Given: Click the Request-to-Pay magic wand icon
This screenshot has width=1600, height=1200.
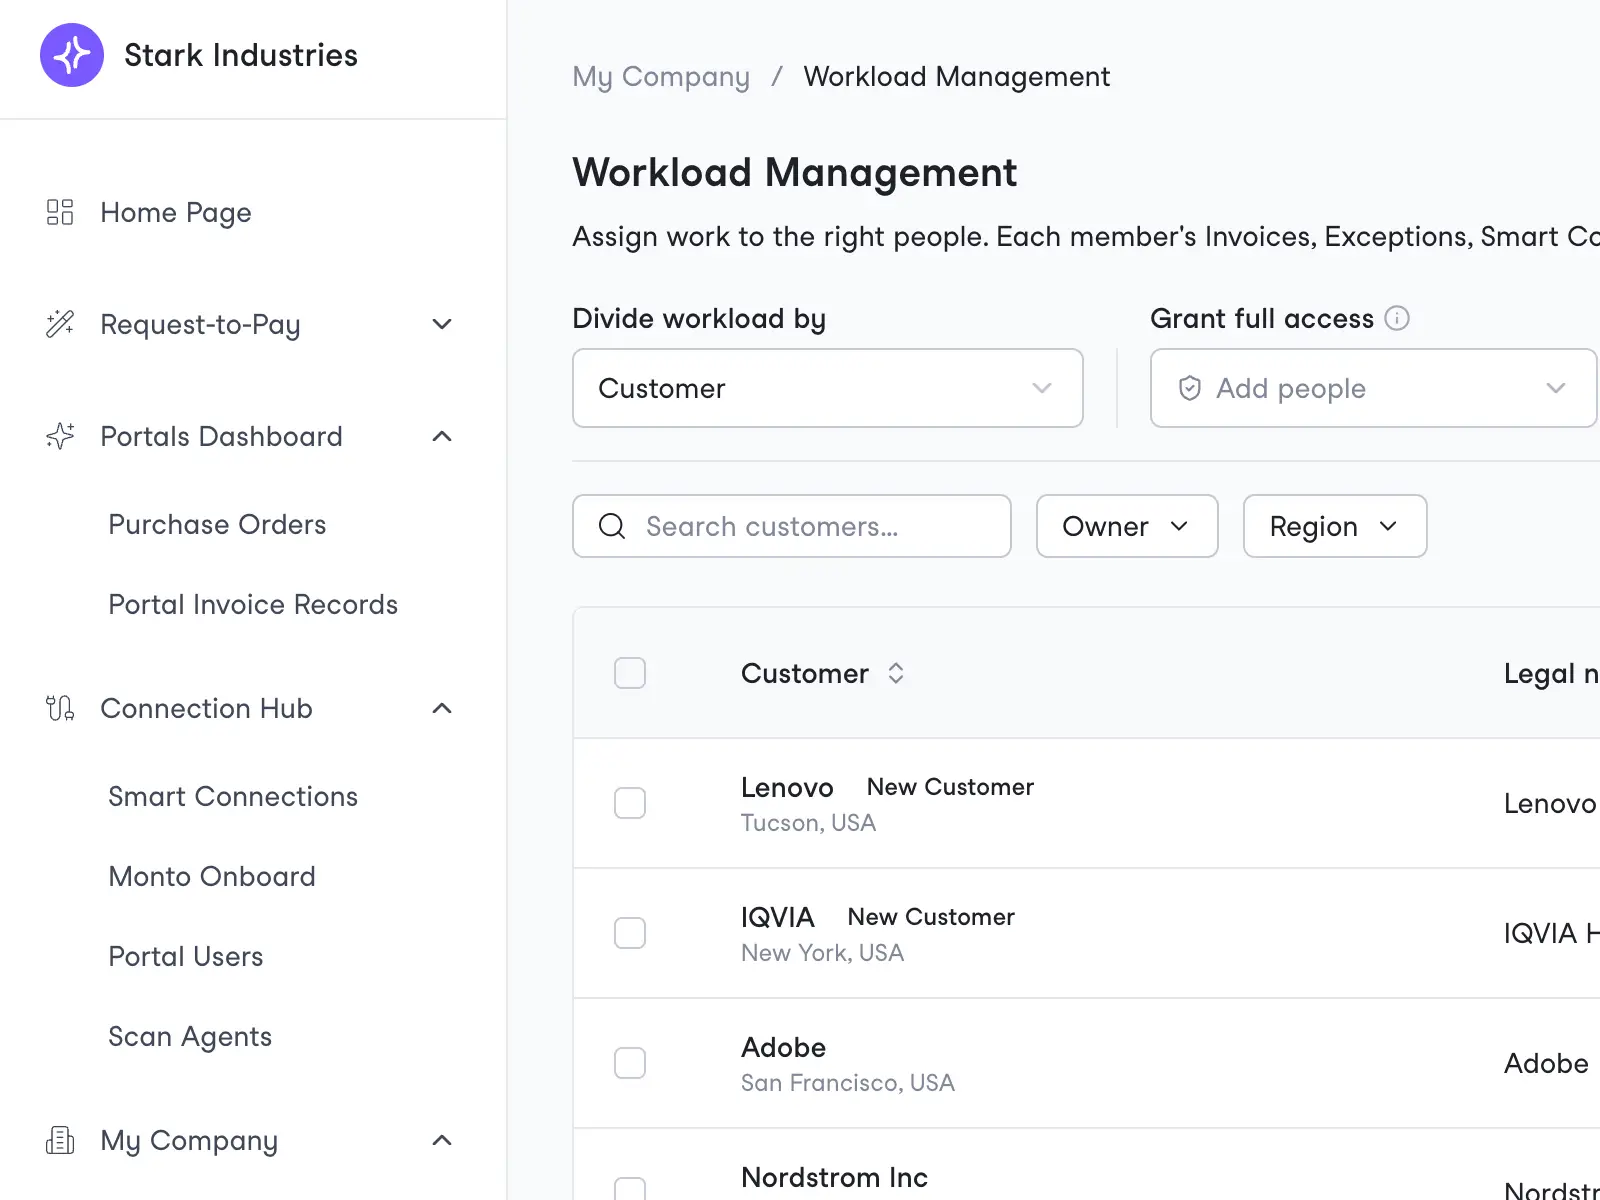Looking at the screenshot, I should 60,324.
